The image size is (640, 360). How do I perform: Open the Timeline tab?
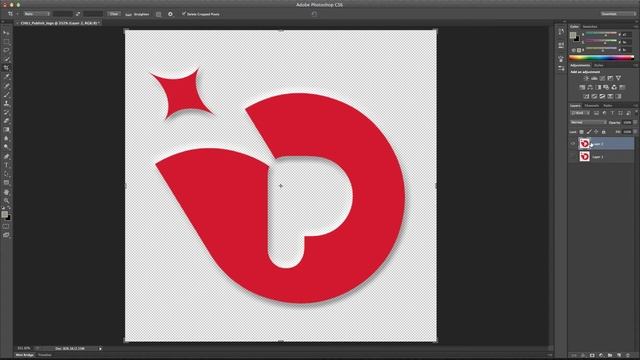(x=45, y=355)
